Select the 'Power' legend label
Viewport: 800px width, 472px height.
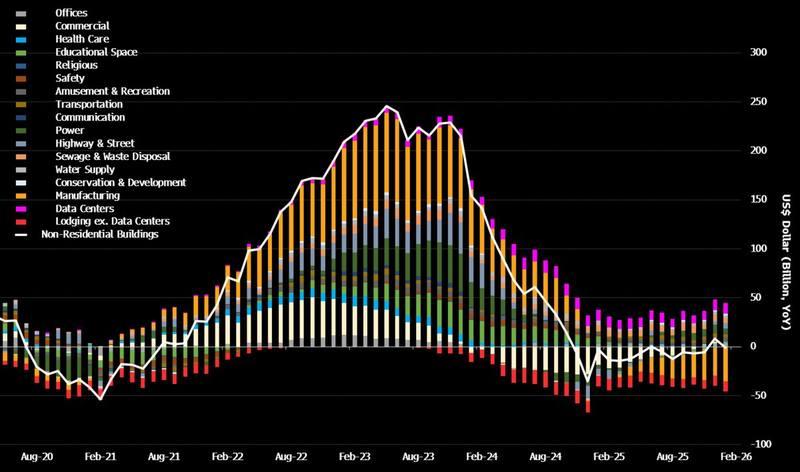tap(70, 131)
